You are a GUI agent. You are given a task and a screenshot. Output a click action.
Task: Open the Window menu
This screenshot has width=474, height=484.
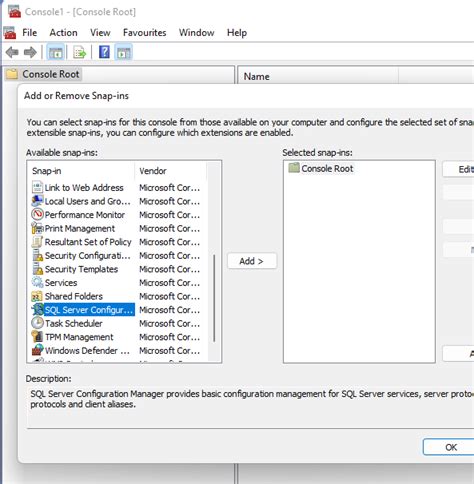[196, 33]
